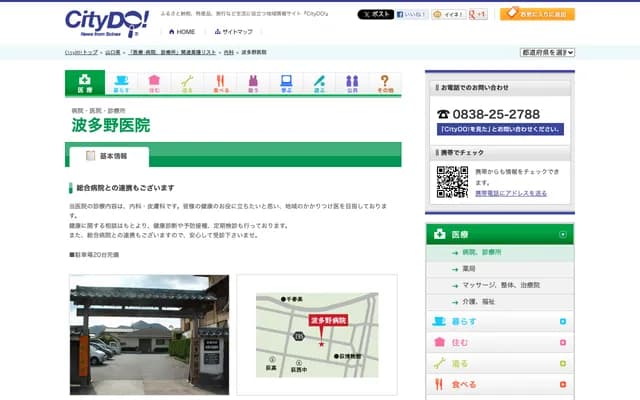
Task: Select the 食べる fork and knife icon
Action: point(220,83)
